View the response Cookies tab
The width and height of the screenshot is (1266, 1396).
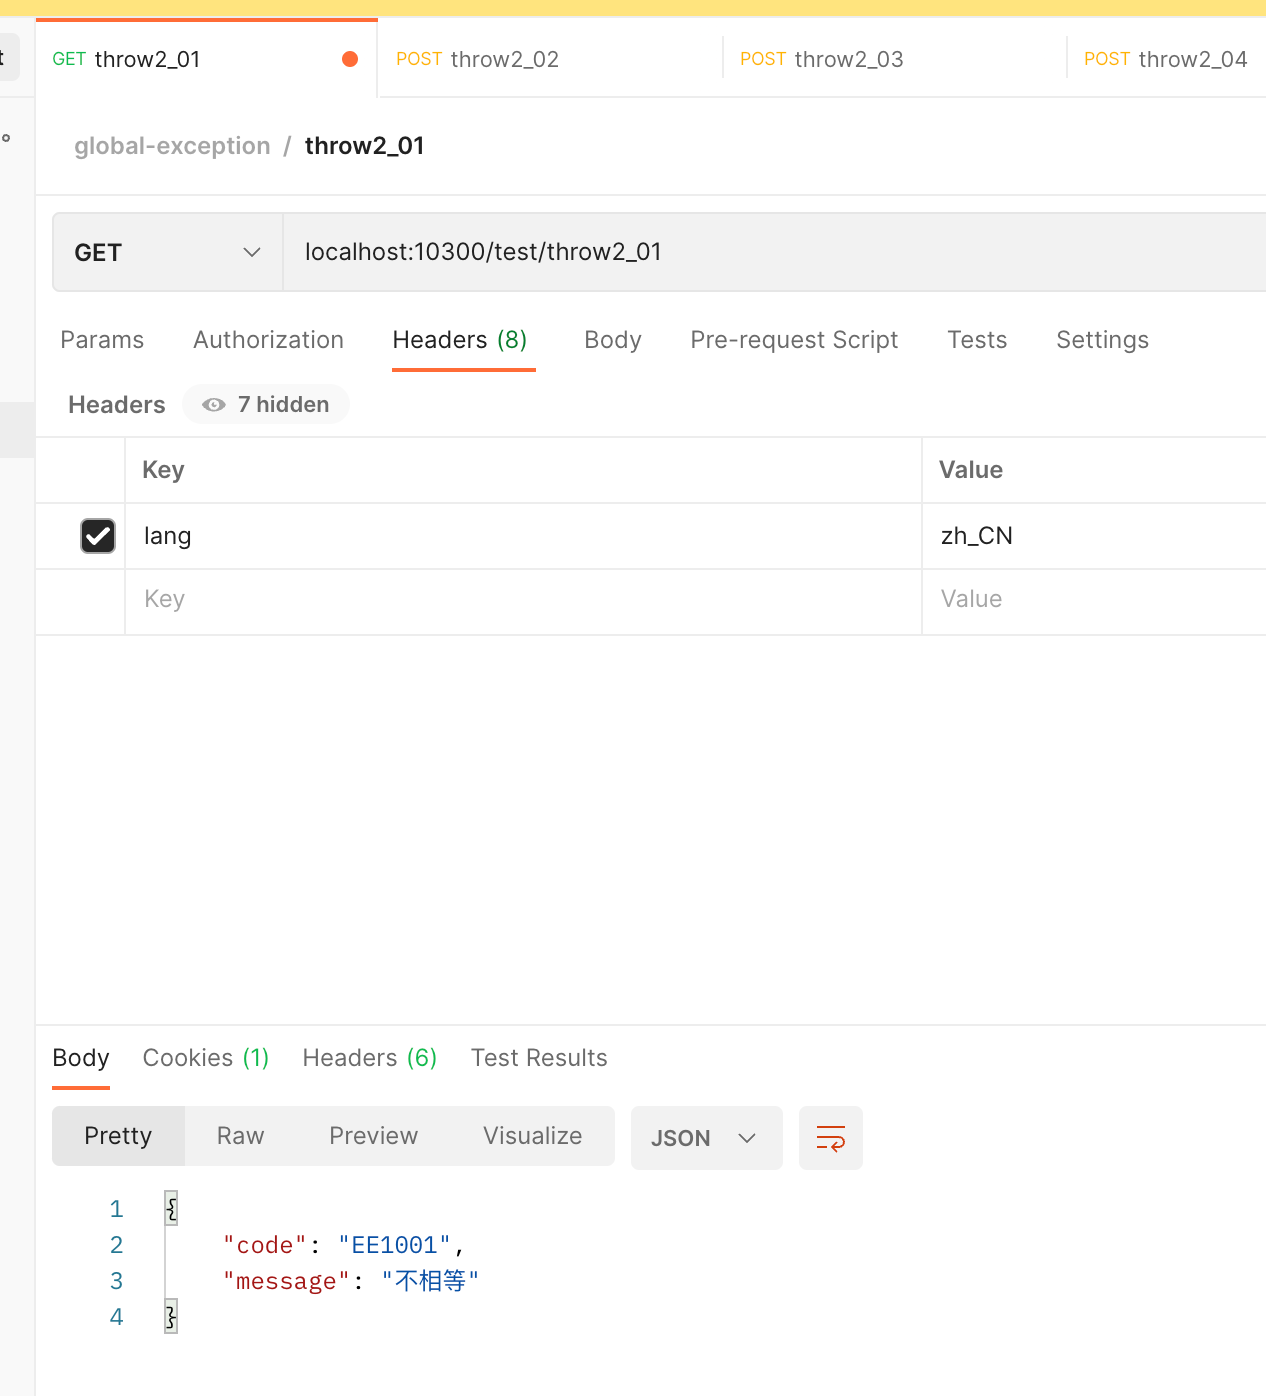pos(205,1058)
